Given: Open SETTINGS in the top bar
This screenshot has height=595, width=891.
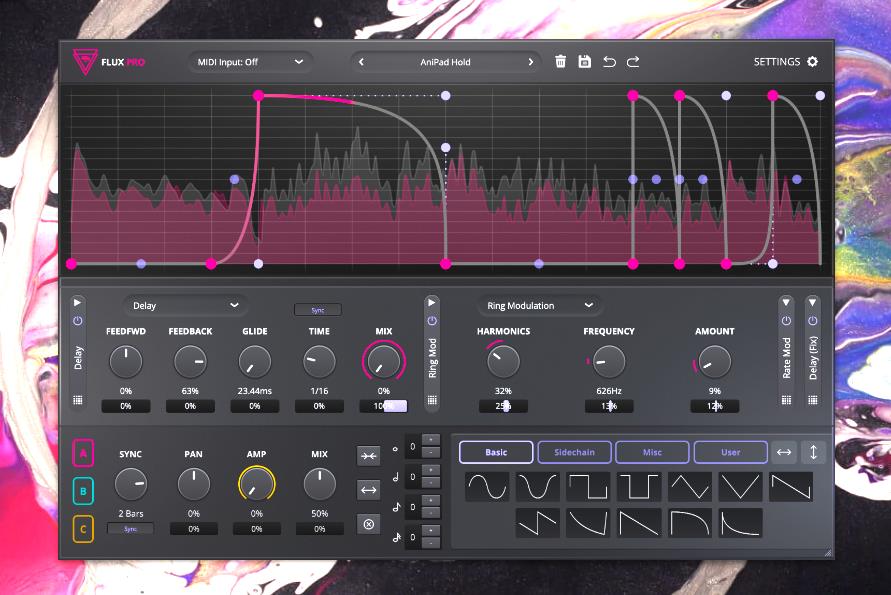Looking at the screenshot, I should tap(785, 62).
